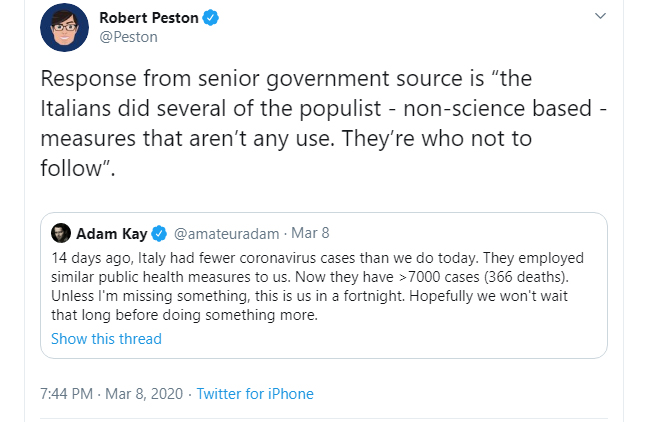Screen dimensions: 646x422
Task: Open the Show this thread link
Action: click(x=106, y=338)
